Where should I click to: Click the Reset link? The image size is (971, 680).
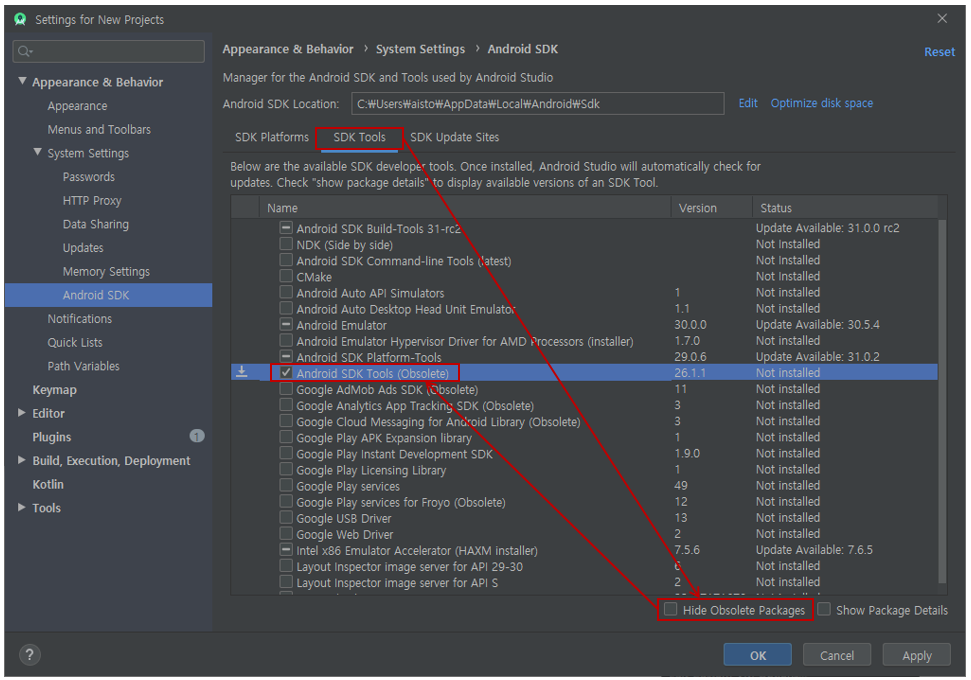point(939,52)
